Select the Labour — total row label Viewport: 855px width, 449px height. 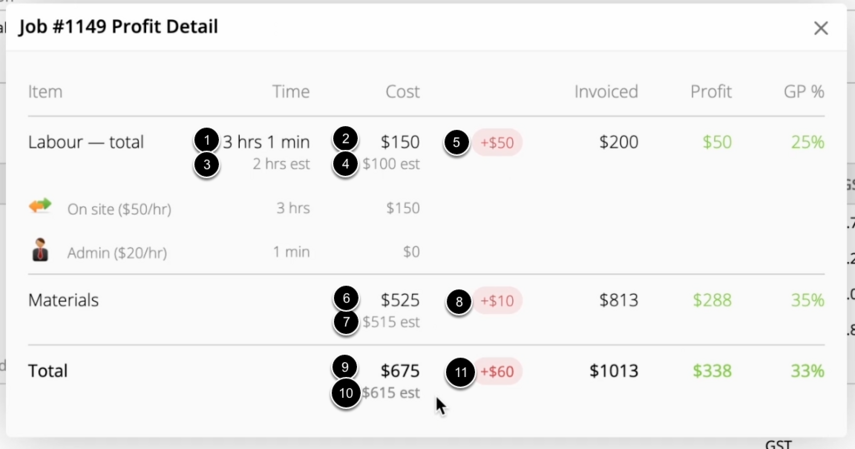pyautogui.click(x=86, y=142)
